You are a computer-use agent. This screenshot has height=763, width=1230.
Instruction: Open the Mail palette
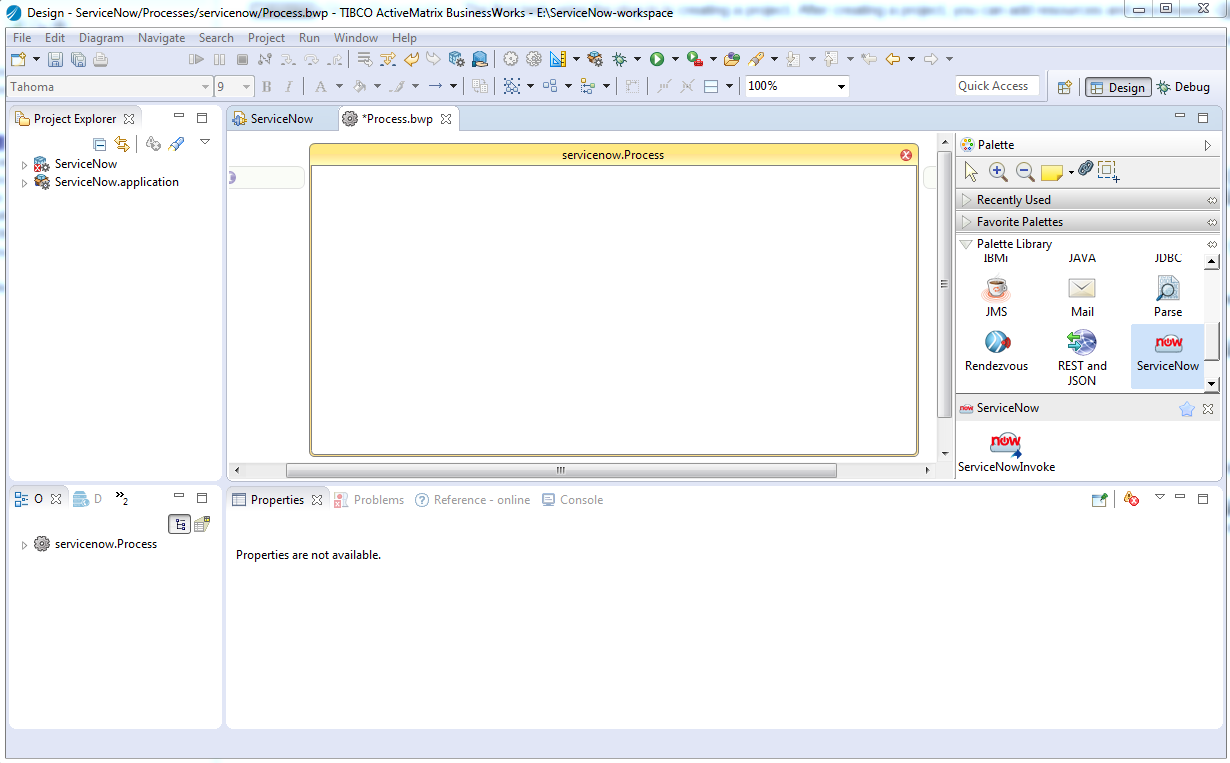point(1082,297)
